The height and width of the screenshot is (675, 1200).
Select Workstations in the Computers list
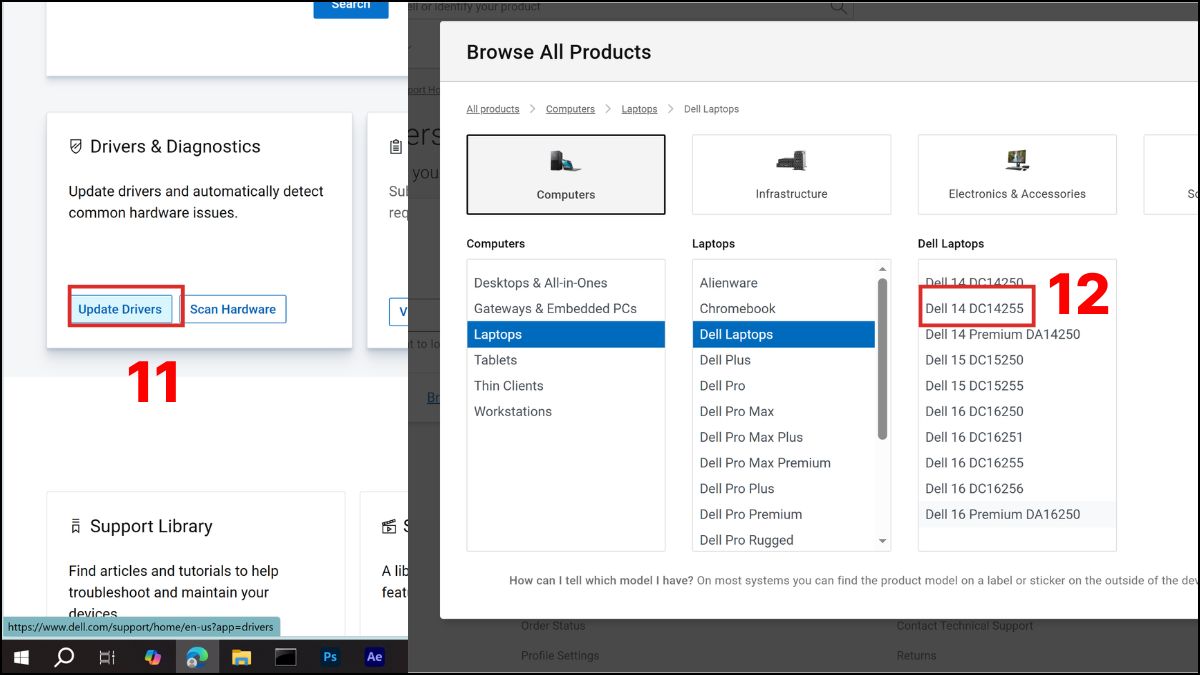click(x=513, y=411)
